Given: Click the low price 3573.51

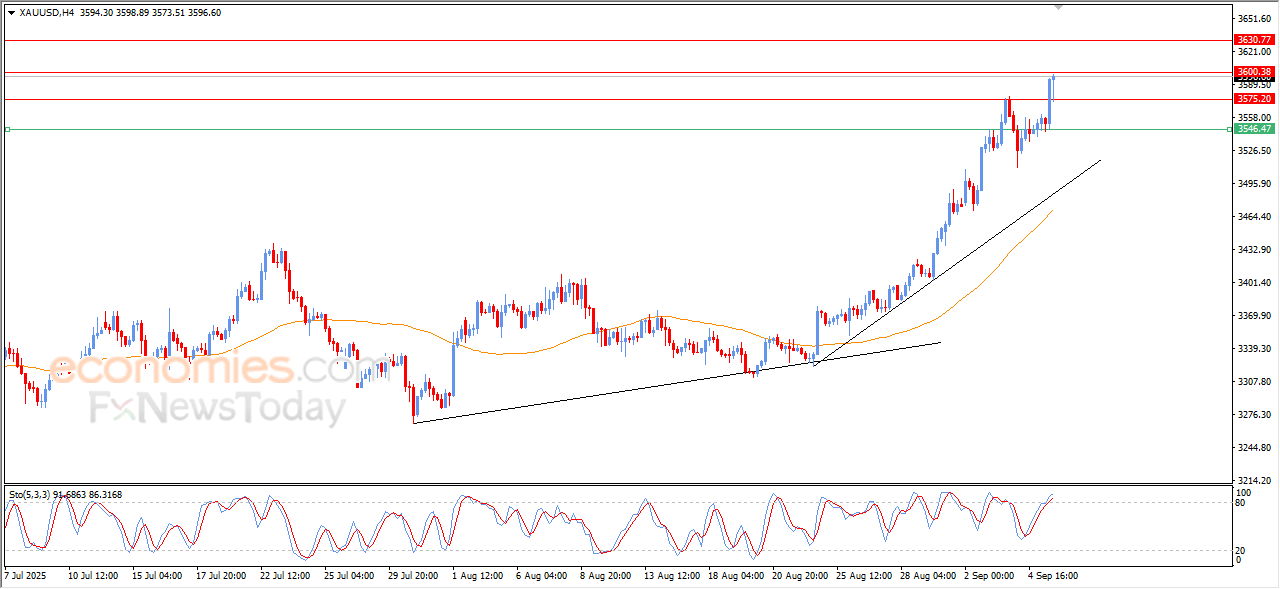Looking at the screenshot, I should 169,13.
